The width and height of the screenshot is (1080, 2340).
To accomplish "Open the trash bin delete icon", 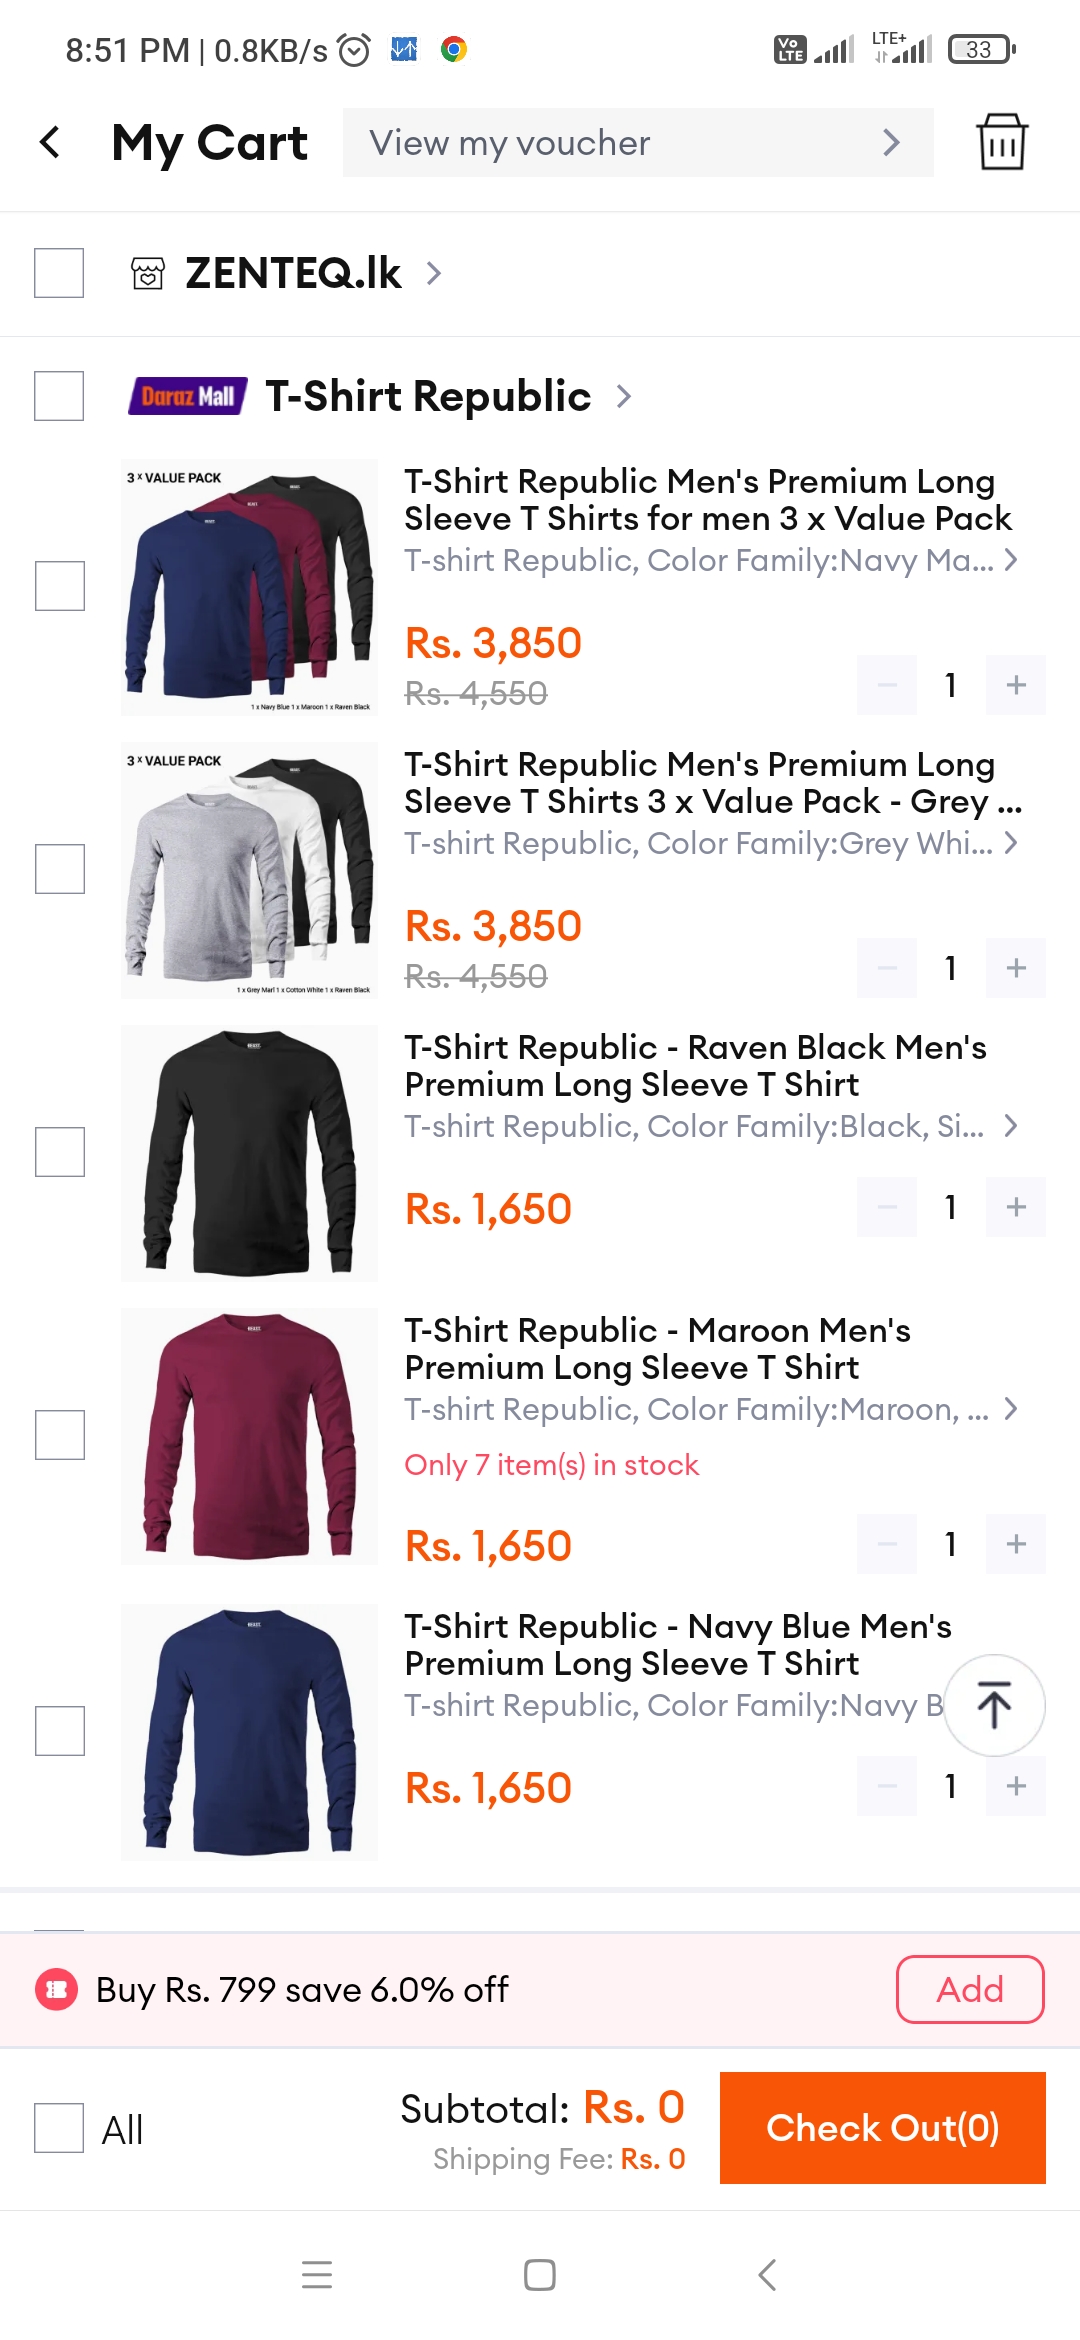I will [1001, 142].
